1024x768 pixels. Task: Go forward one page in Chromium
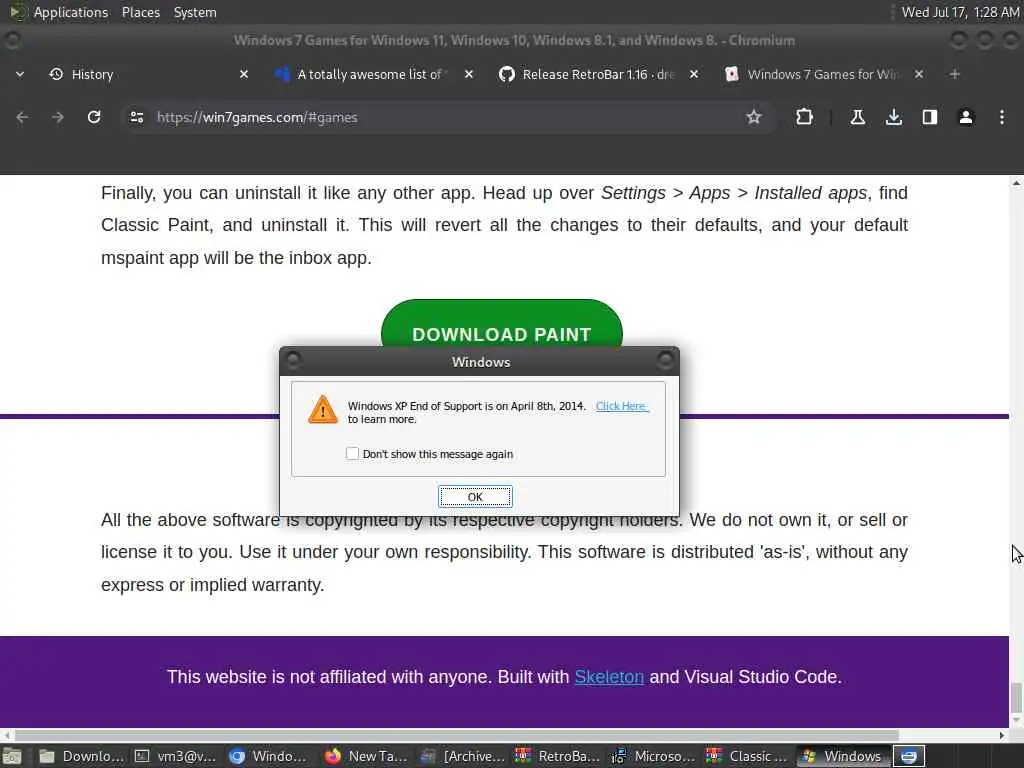(x=58, y=118)
